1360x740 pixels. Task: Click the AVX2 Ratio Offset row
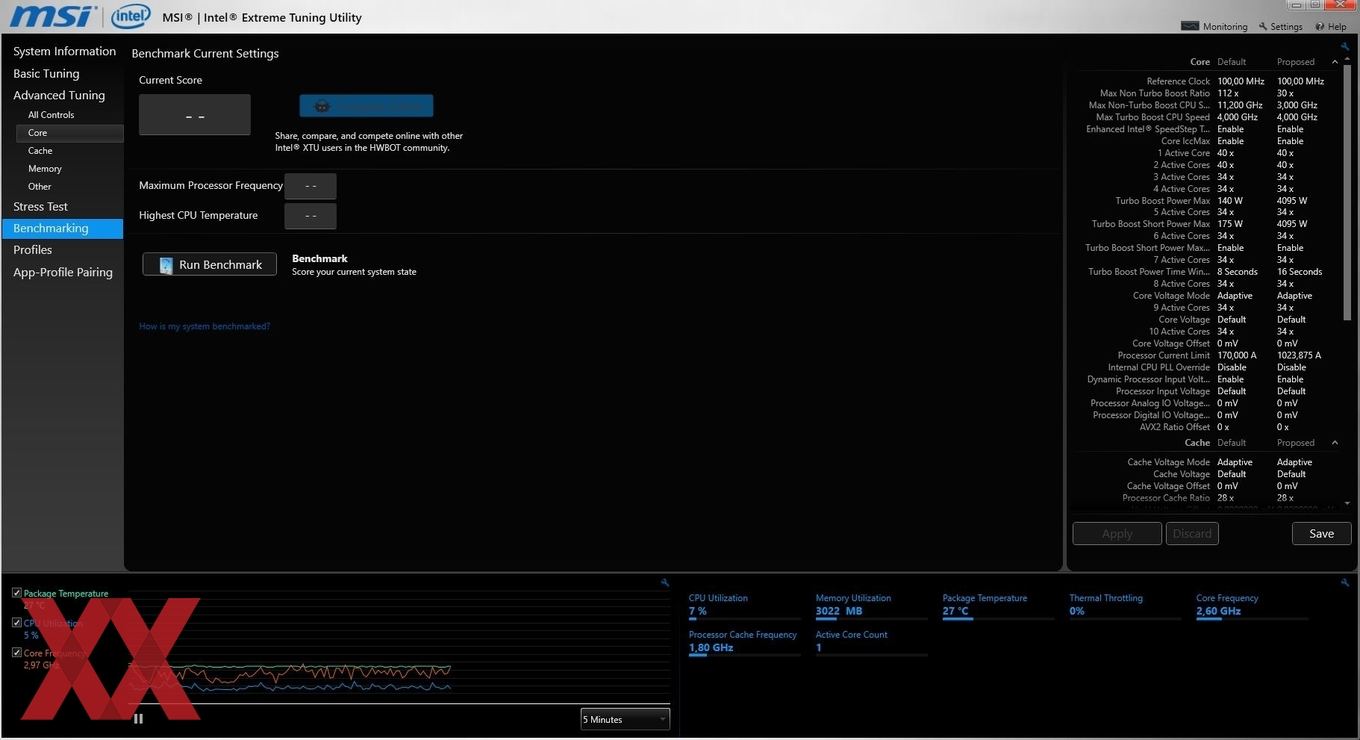[x=1208, y=427]
